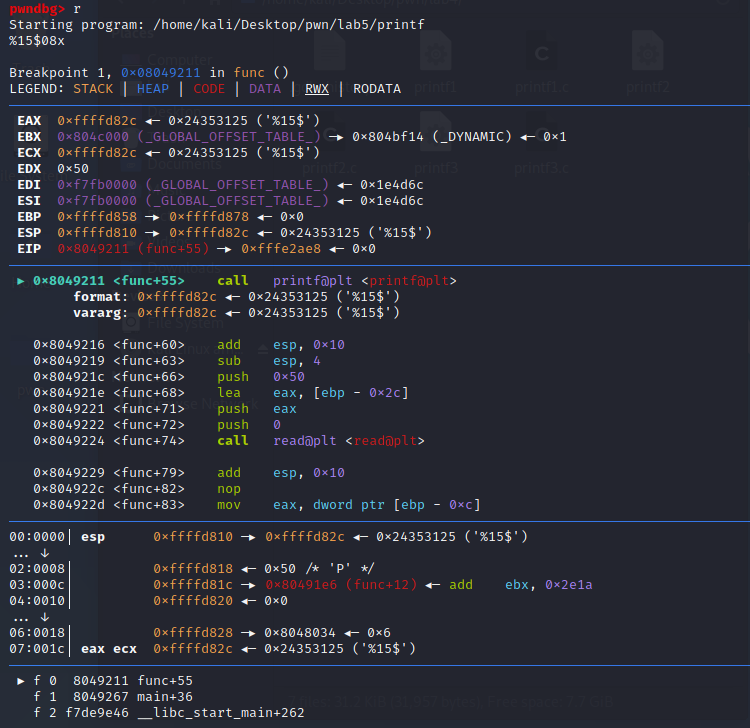Click the underlined RWX legend label
The image size is (750, 728).
tap(317, 89)
